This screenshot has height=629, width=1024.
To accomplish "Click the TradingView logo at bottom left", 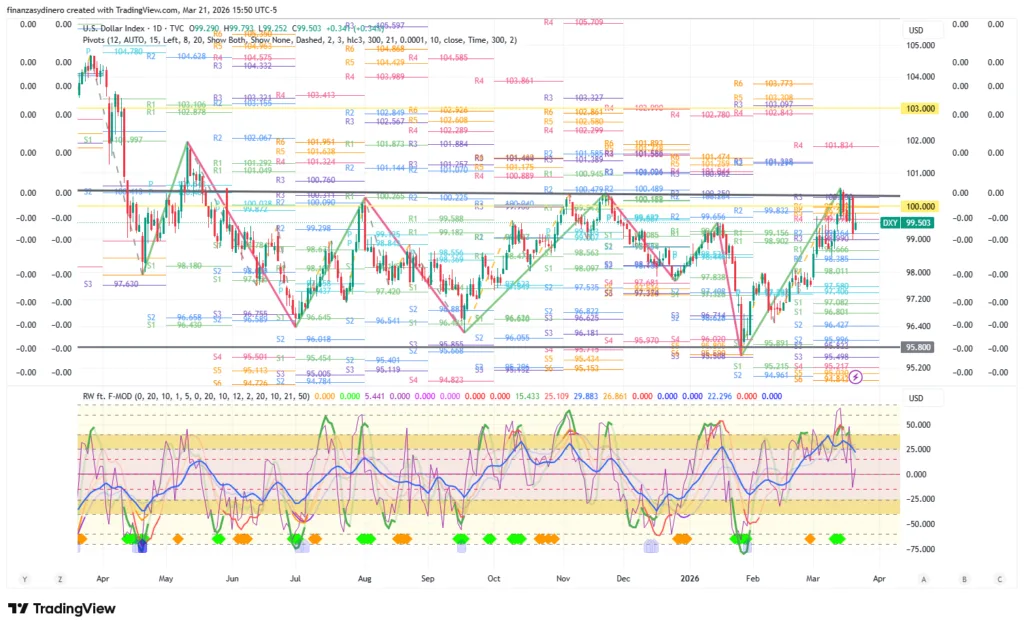I will 62,608.
